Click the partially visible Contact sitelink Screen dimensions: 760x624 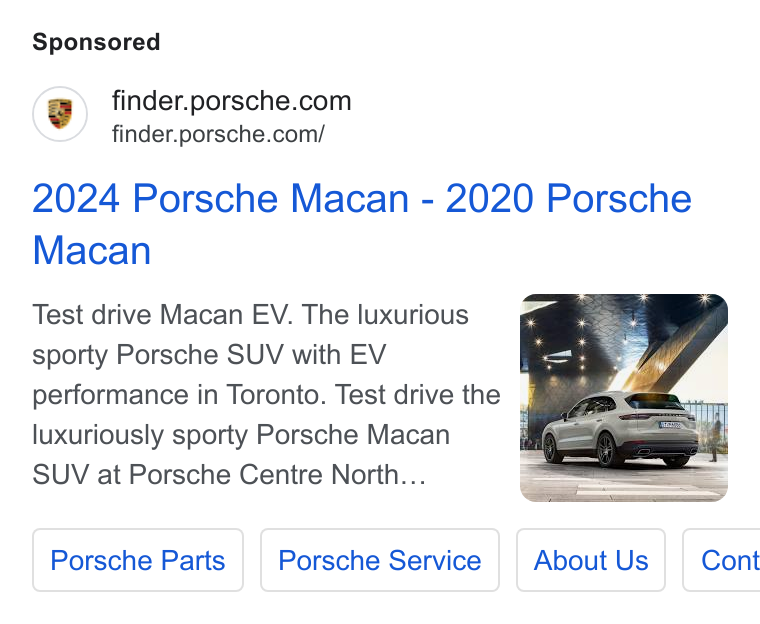point(721,560)
